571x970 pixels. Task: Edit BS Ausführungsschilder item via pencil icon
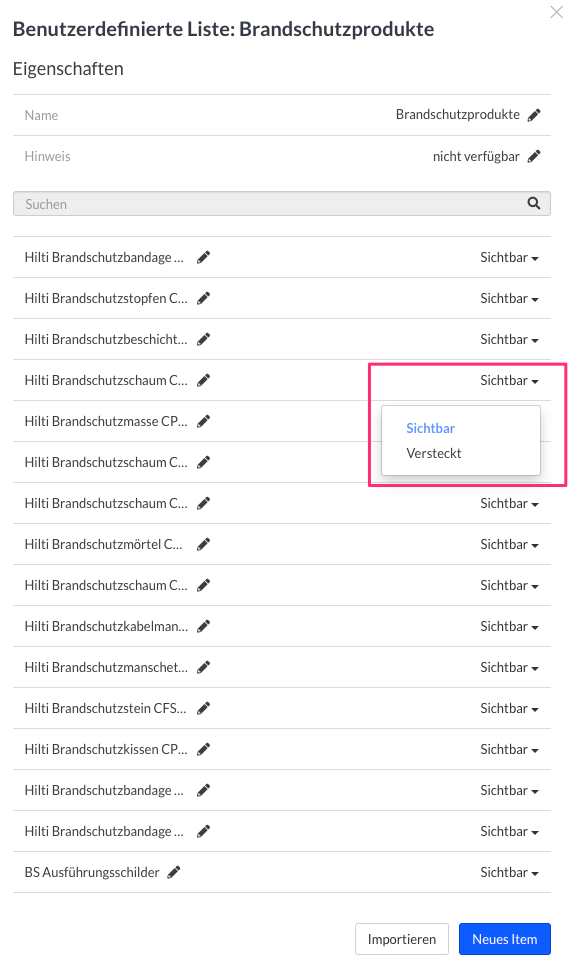coord(174,872)
